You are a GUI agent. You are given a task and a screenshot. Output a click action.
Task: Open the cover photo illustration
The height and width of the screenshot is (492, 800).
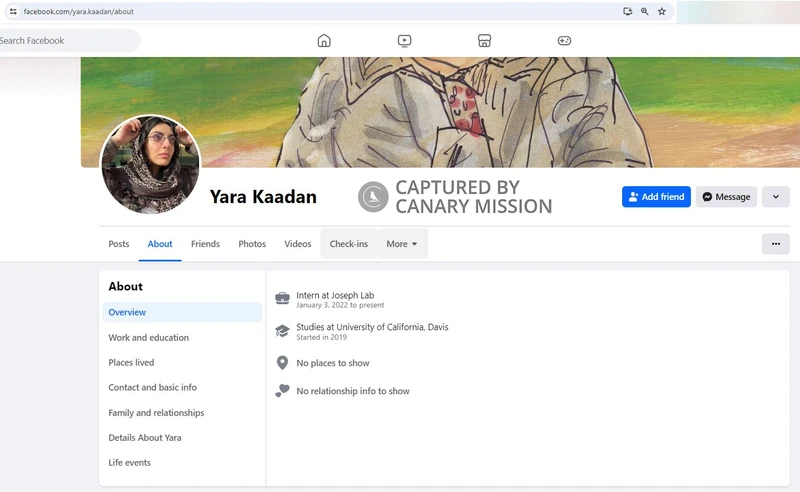pos(440,112)
